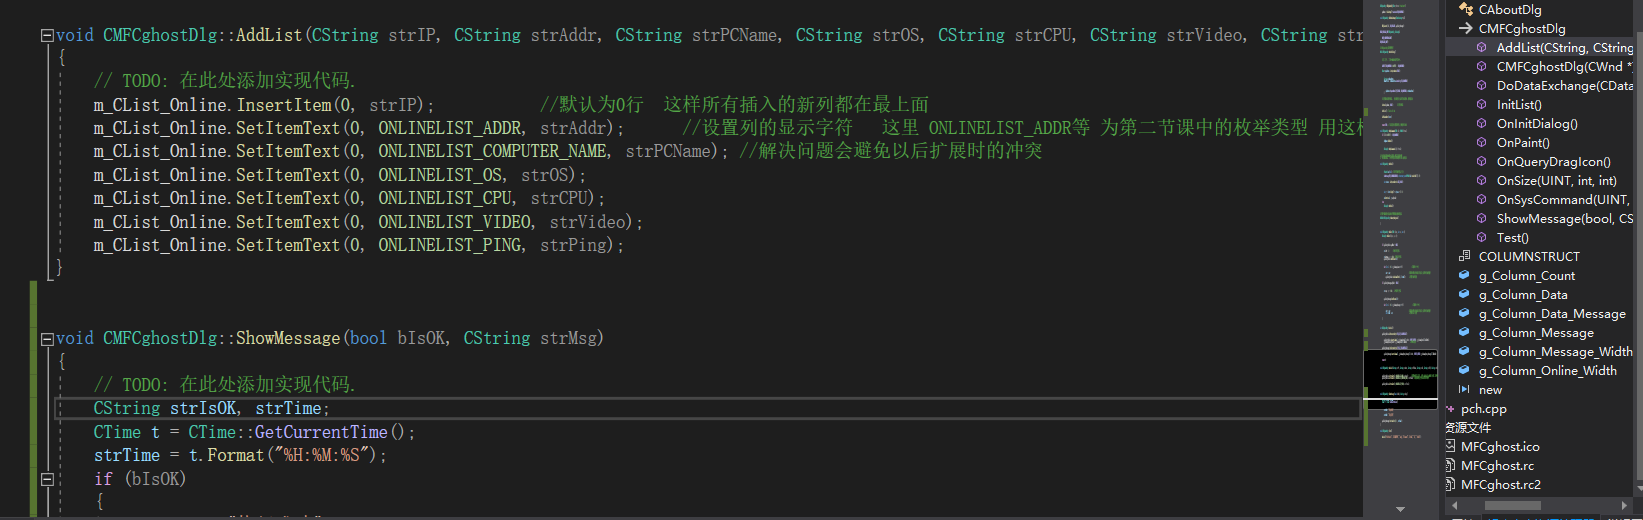Collapse the if (bIsOK) block

coord(47,479)
